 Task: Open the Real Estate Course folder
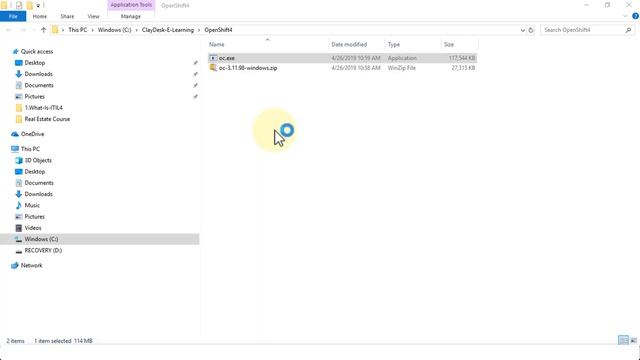47,119
